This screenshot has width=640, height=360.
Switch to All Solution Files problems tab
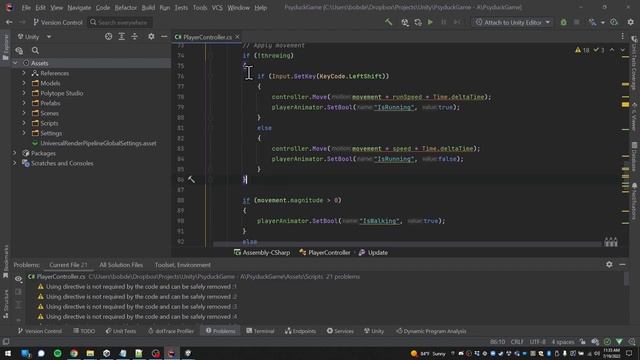tap(121, 265)
